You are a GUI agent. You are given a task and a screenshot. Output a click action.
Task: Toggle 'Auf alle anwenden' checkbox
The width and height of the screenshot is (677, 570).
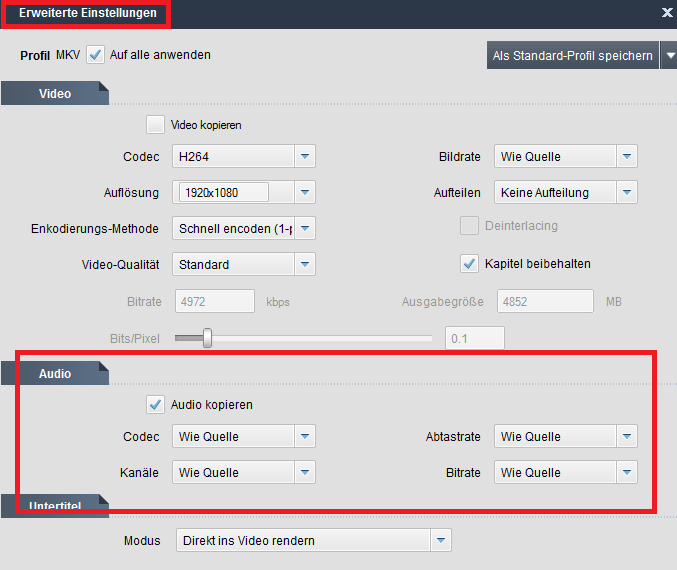(x=96, y=55)
